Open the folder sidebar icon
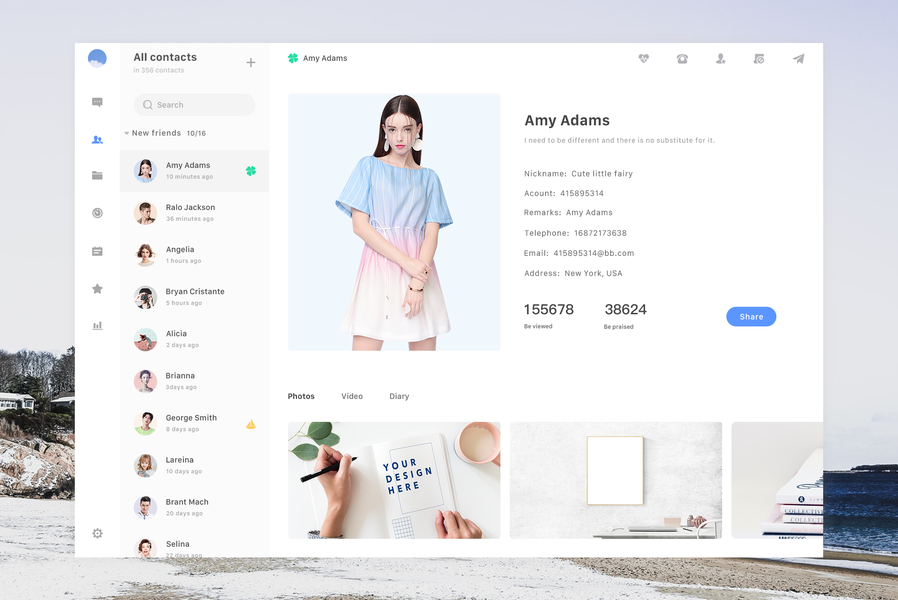 97,175
